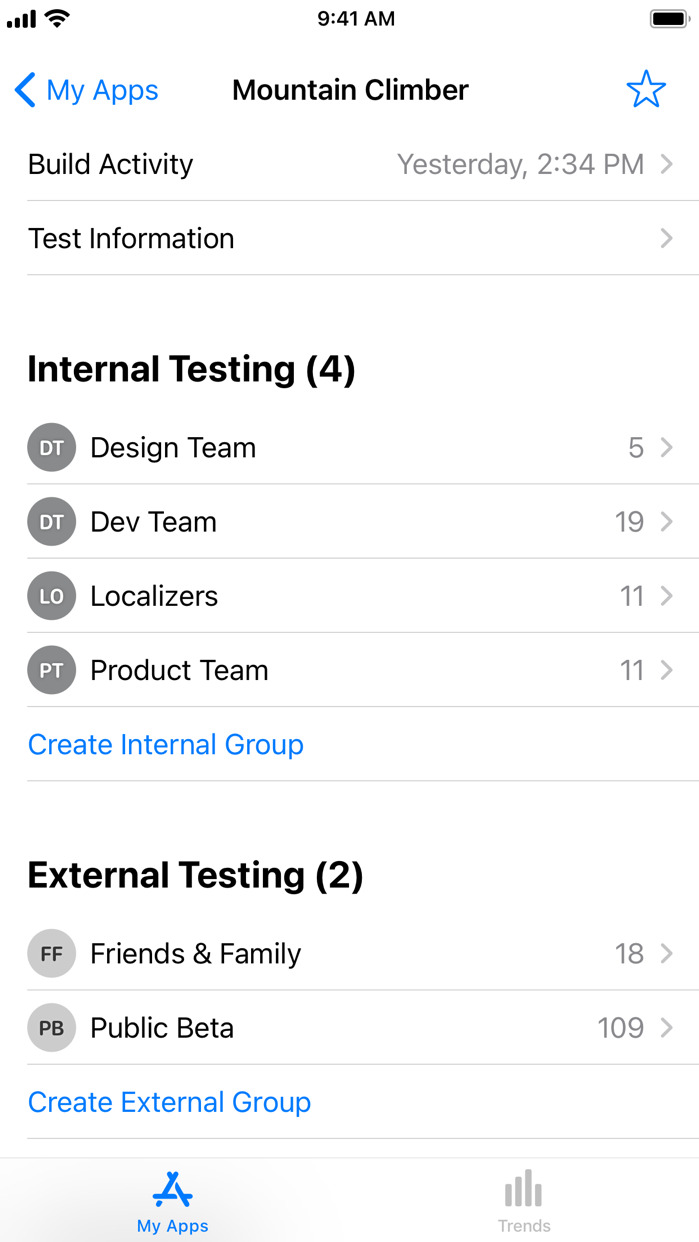Tap the Dev Team avatar icon
Image resolution: width=699 pixels, height=1242 pixels.
(51, 522)
